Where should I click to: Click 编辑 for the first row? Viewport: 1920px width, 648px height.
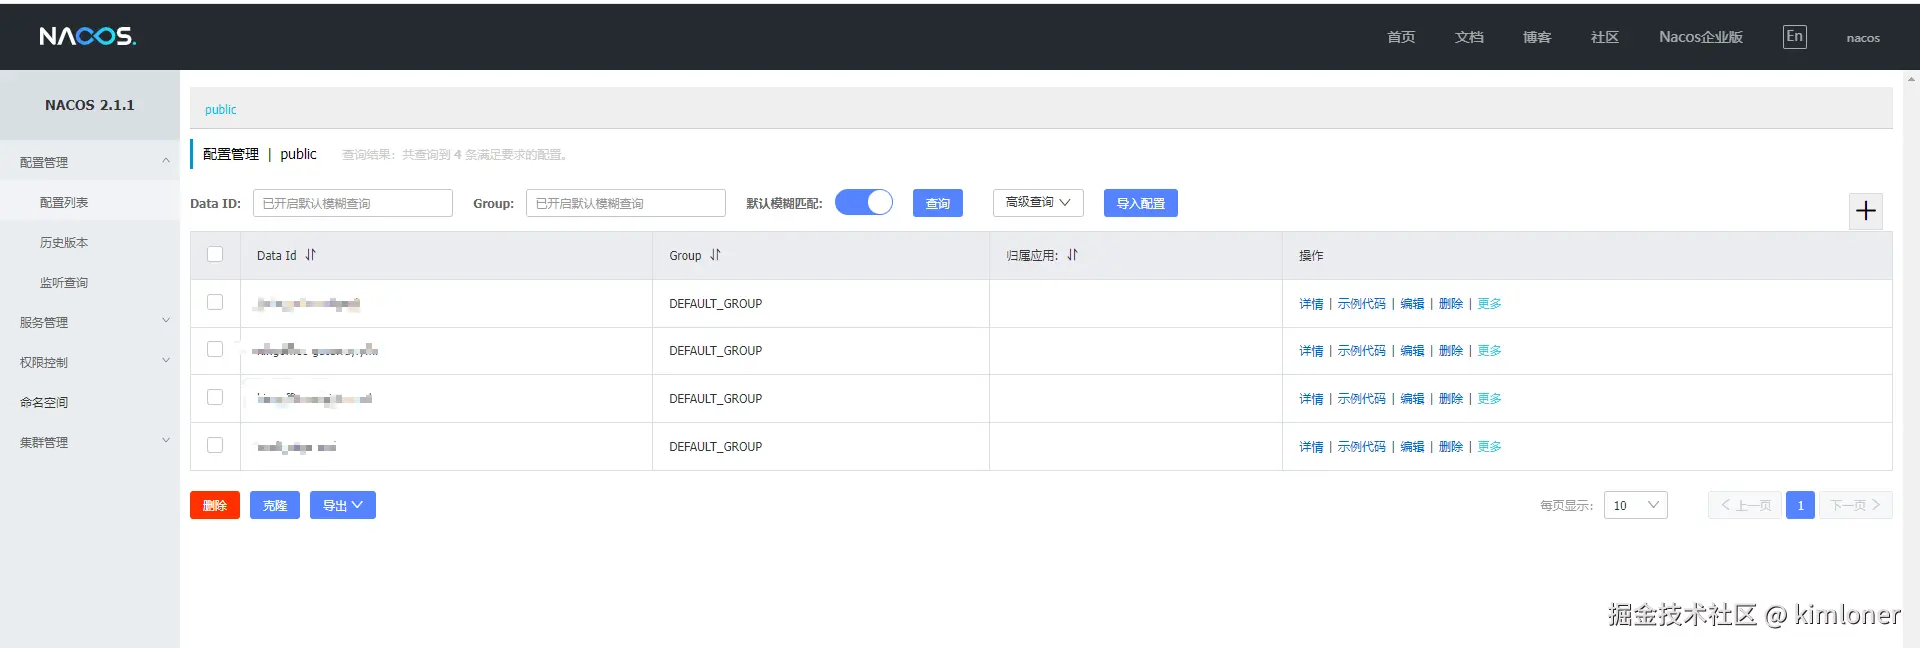pos(1412,303)
